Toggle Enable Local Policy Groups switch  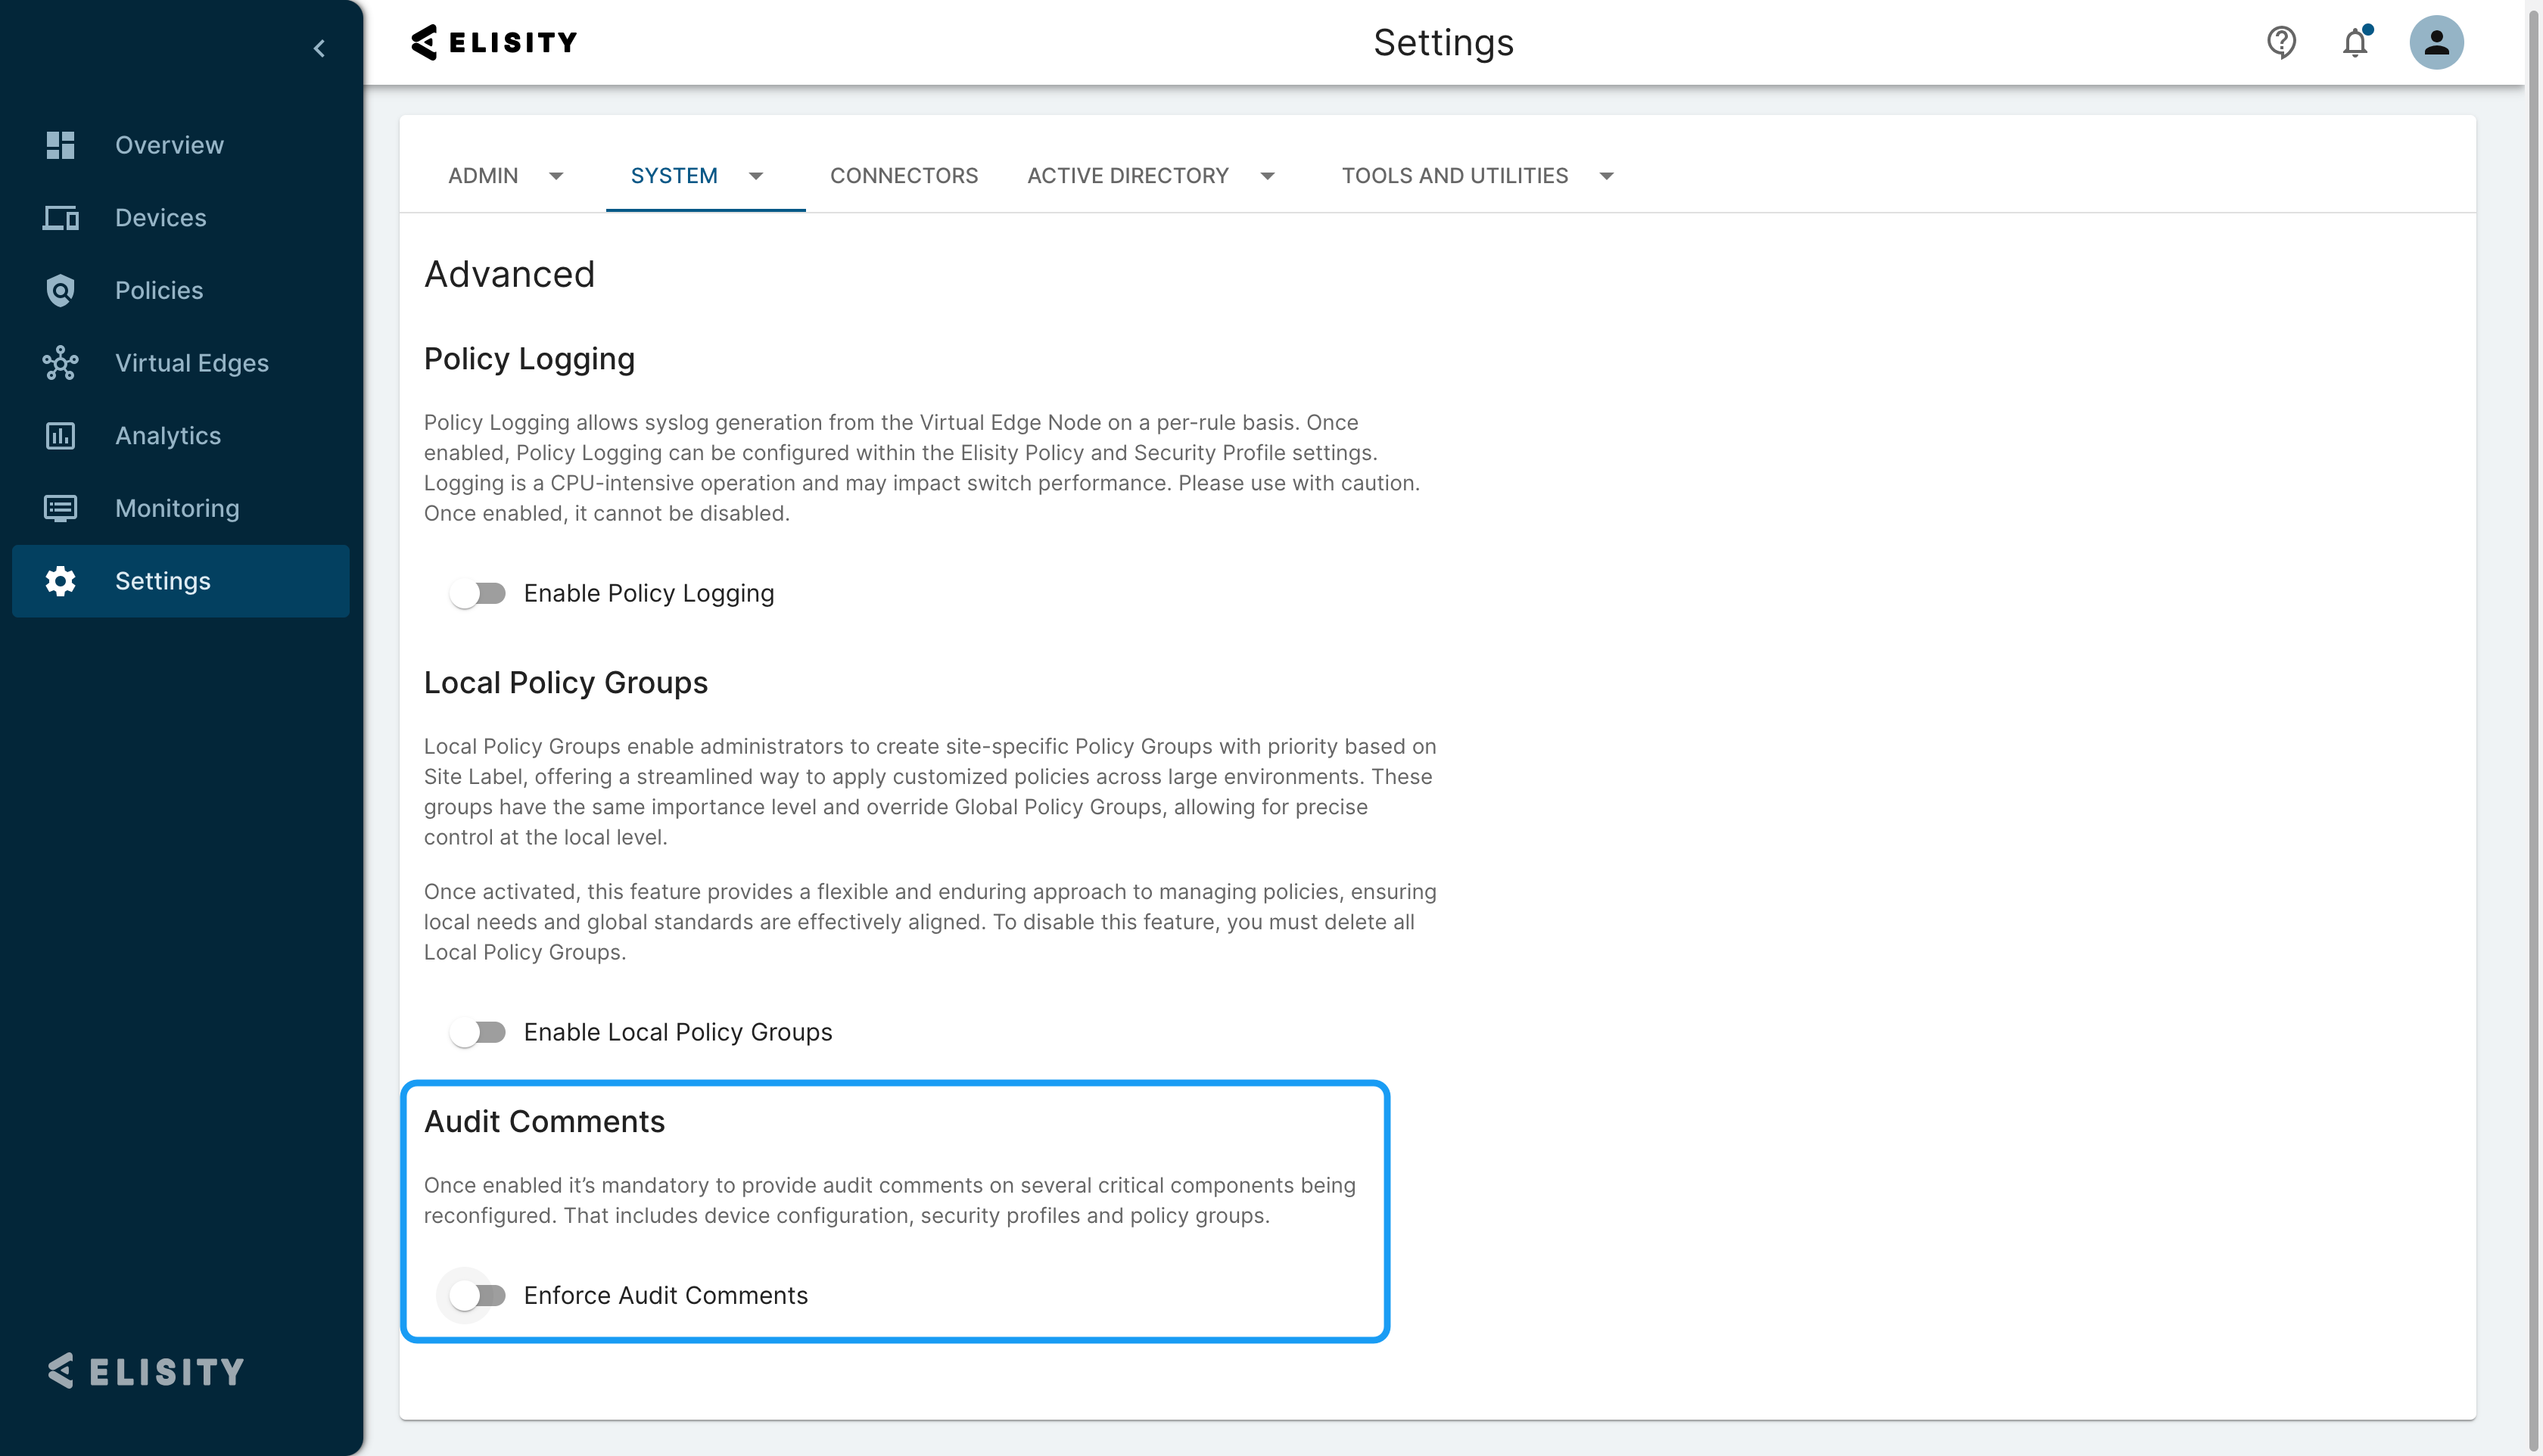pyautogui.click(x=478, y=1032)
